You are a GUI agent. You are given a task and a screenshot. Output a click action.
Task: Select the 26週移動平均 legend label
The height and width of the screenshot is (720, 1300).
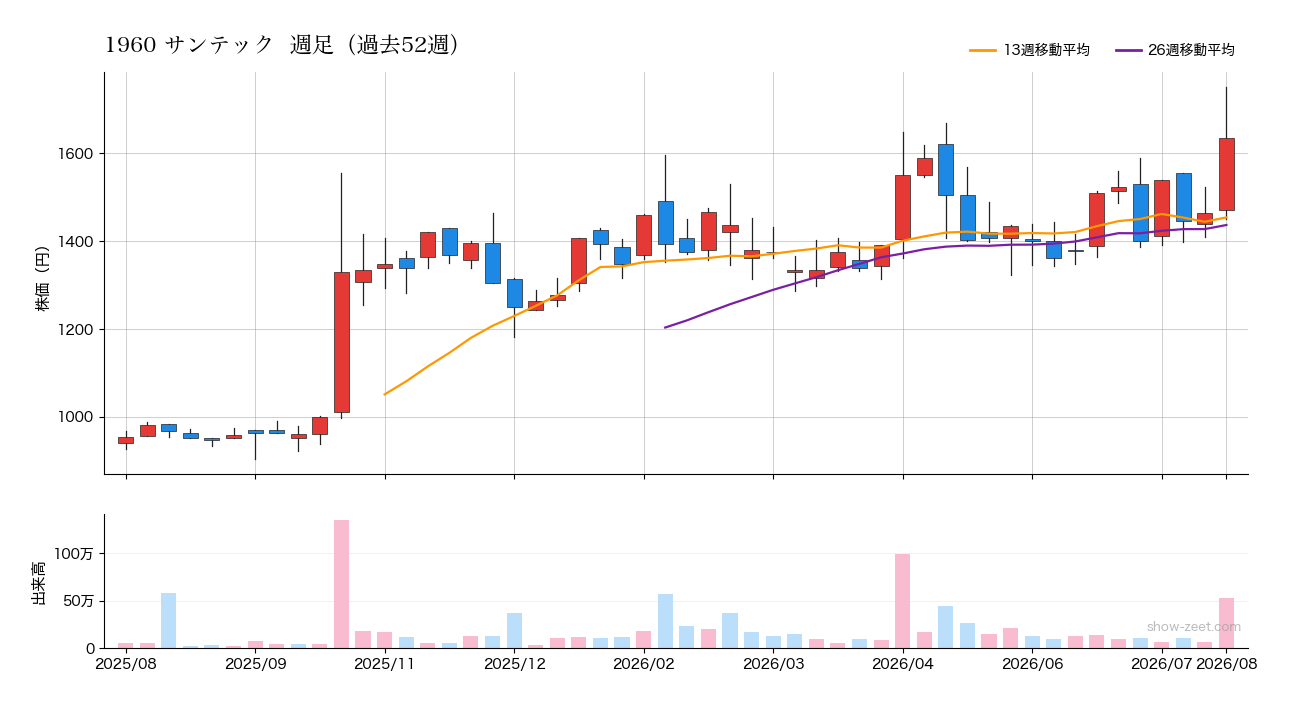coord(1191,50)
